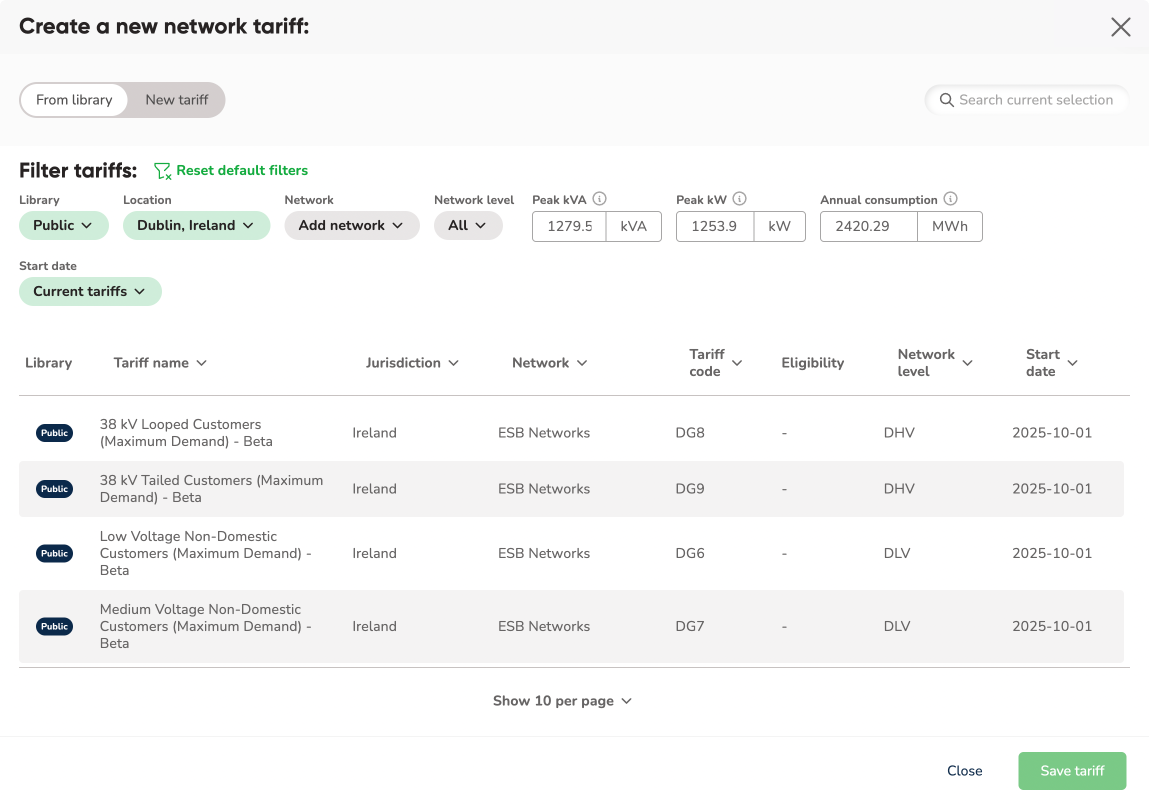The width and height of the screenshot is (1149, 804).
Task: Sort by Tariff code column
Action: [x=716, y=363]
